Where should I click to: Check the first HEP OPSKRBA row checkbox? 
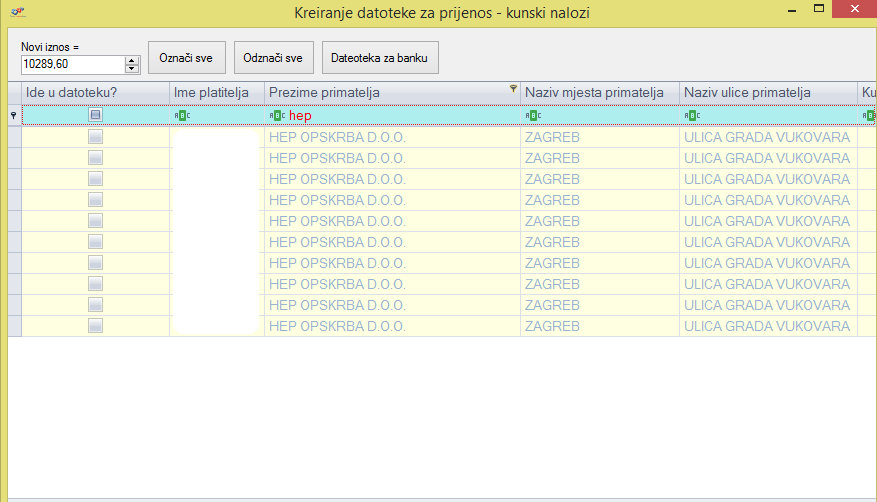click(x=95, y=136)
